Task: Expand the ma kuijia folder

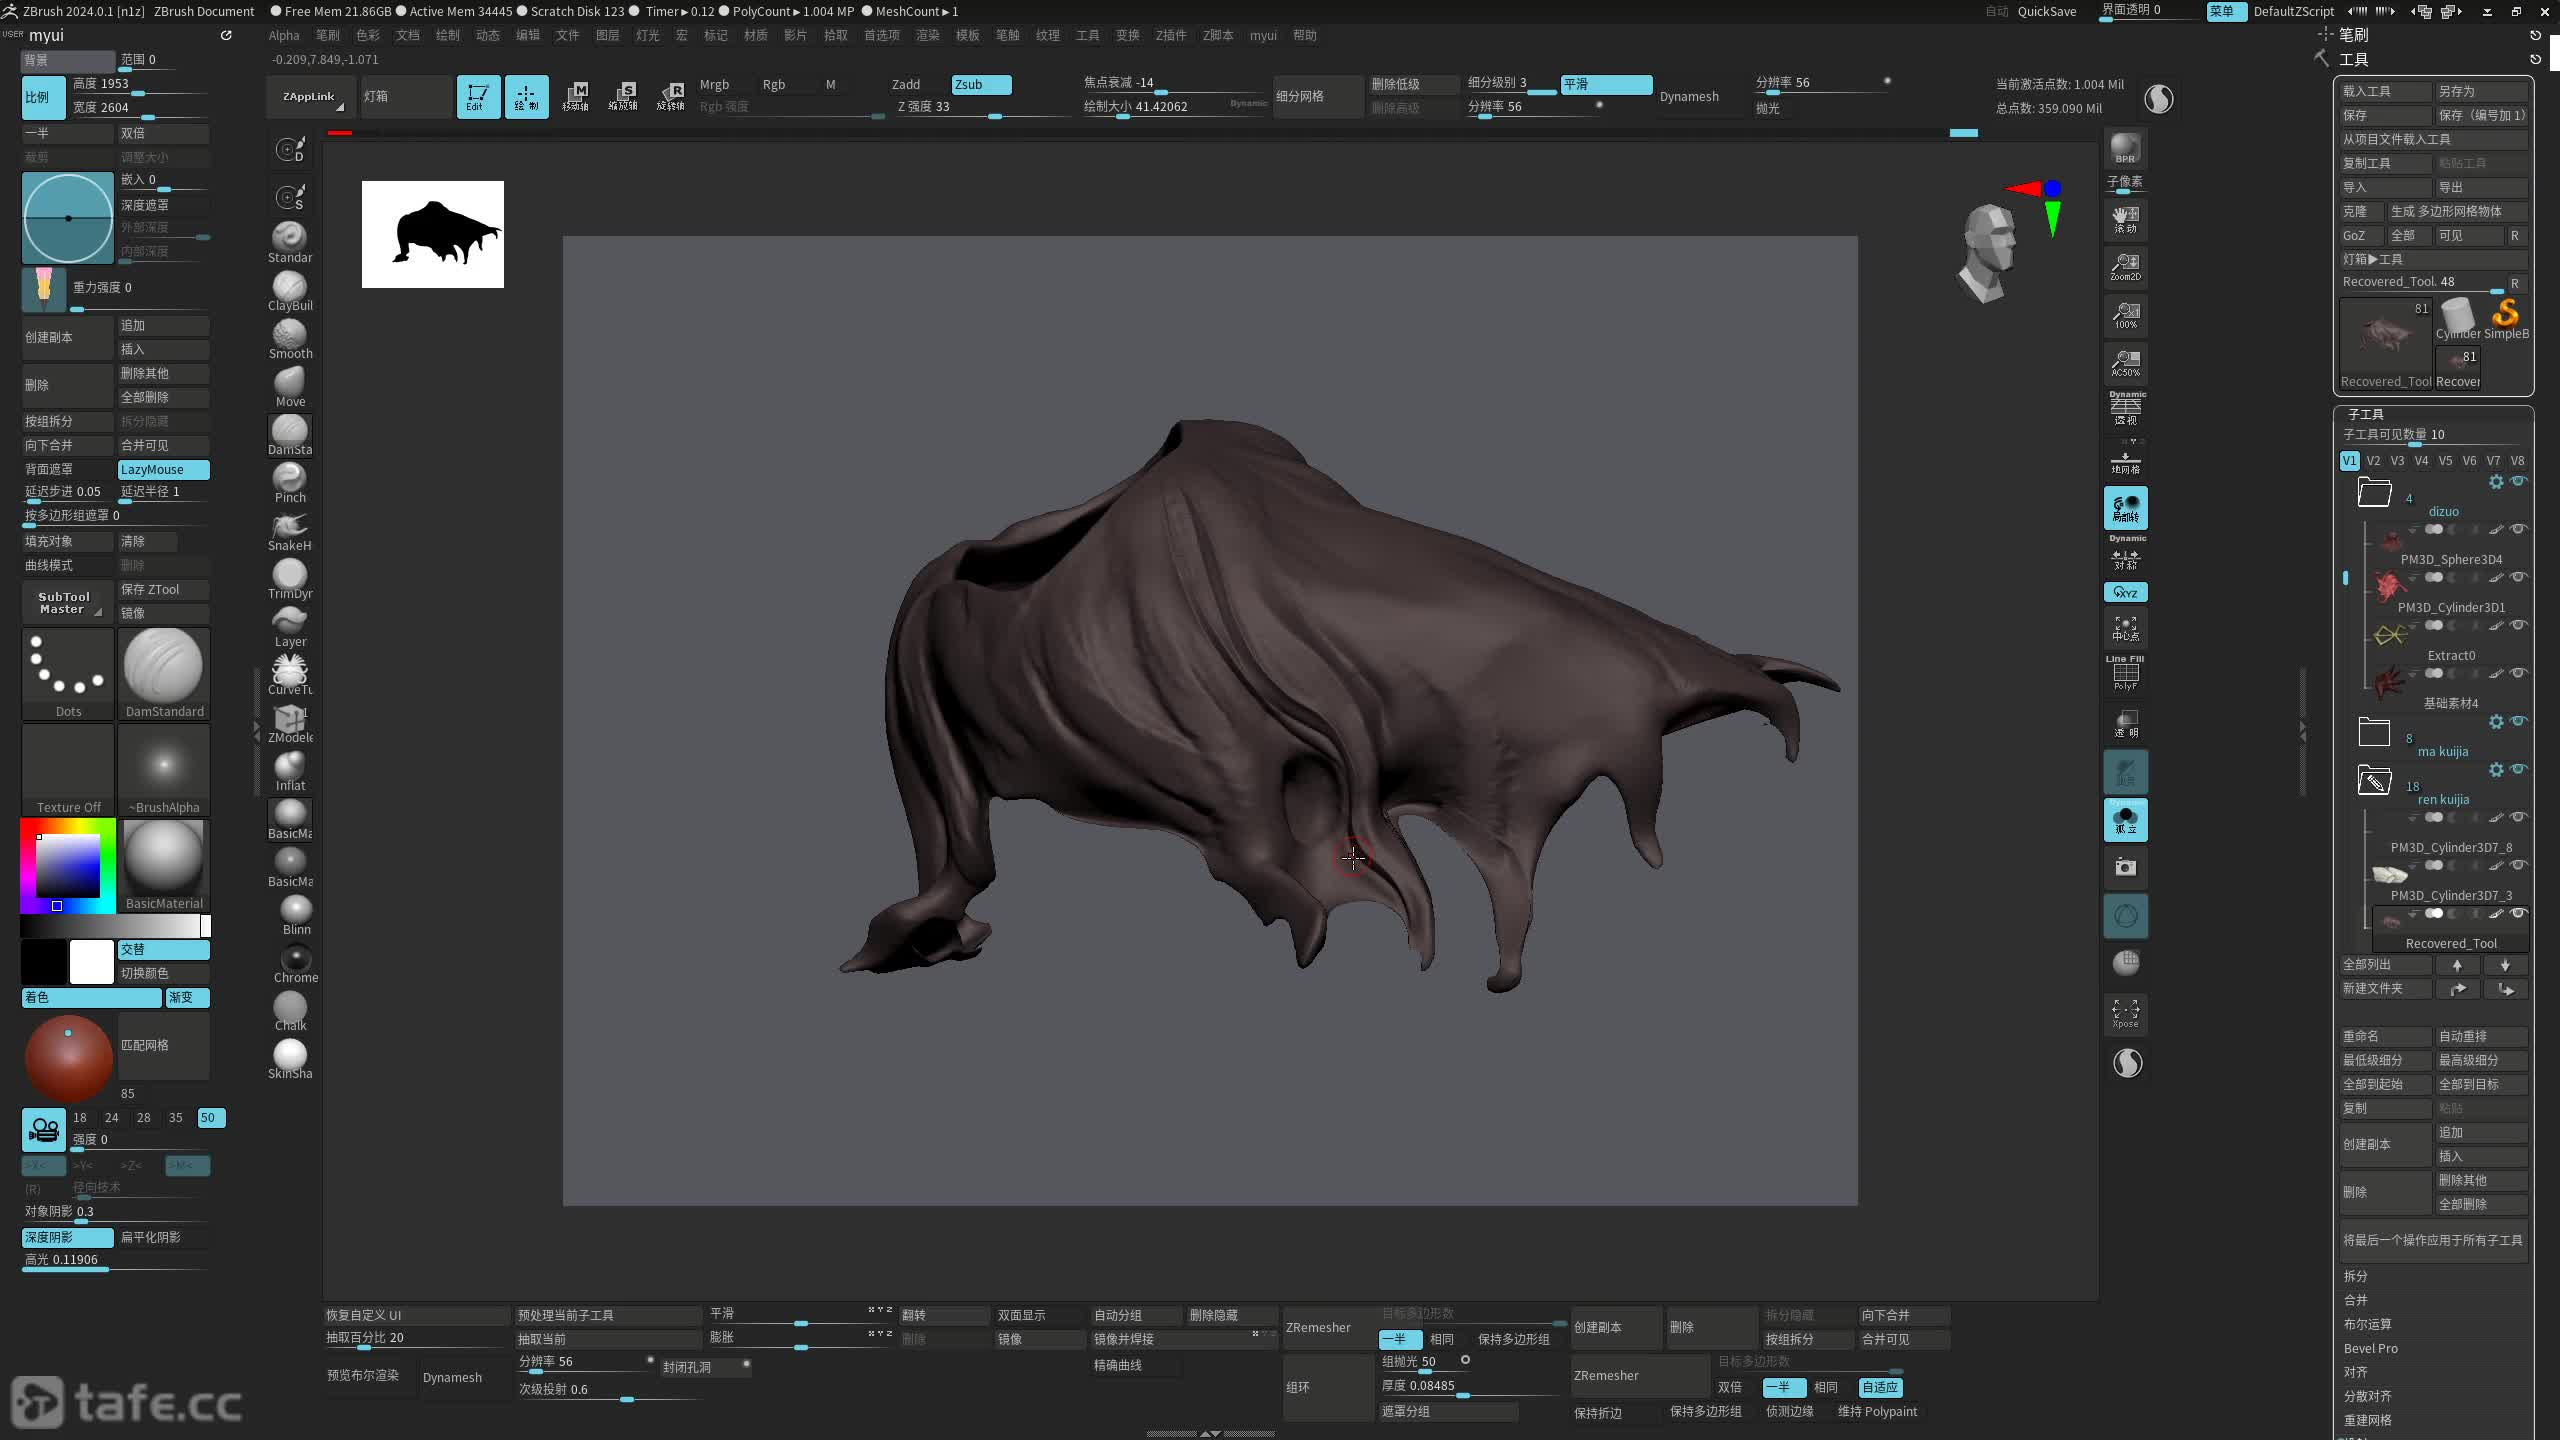Action: tap(2374, 733)
